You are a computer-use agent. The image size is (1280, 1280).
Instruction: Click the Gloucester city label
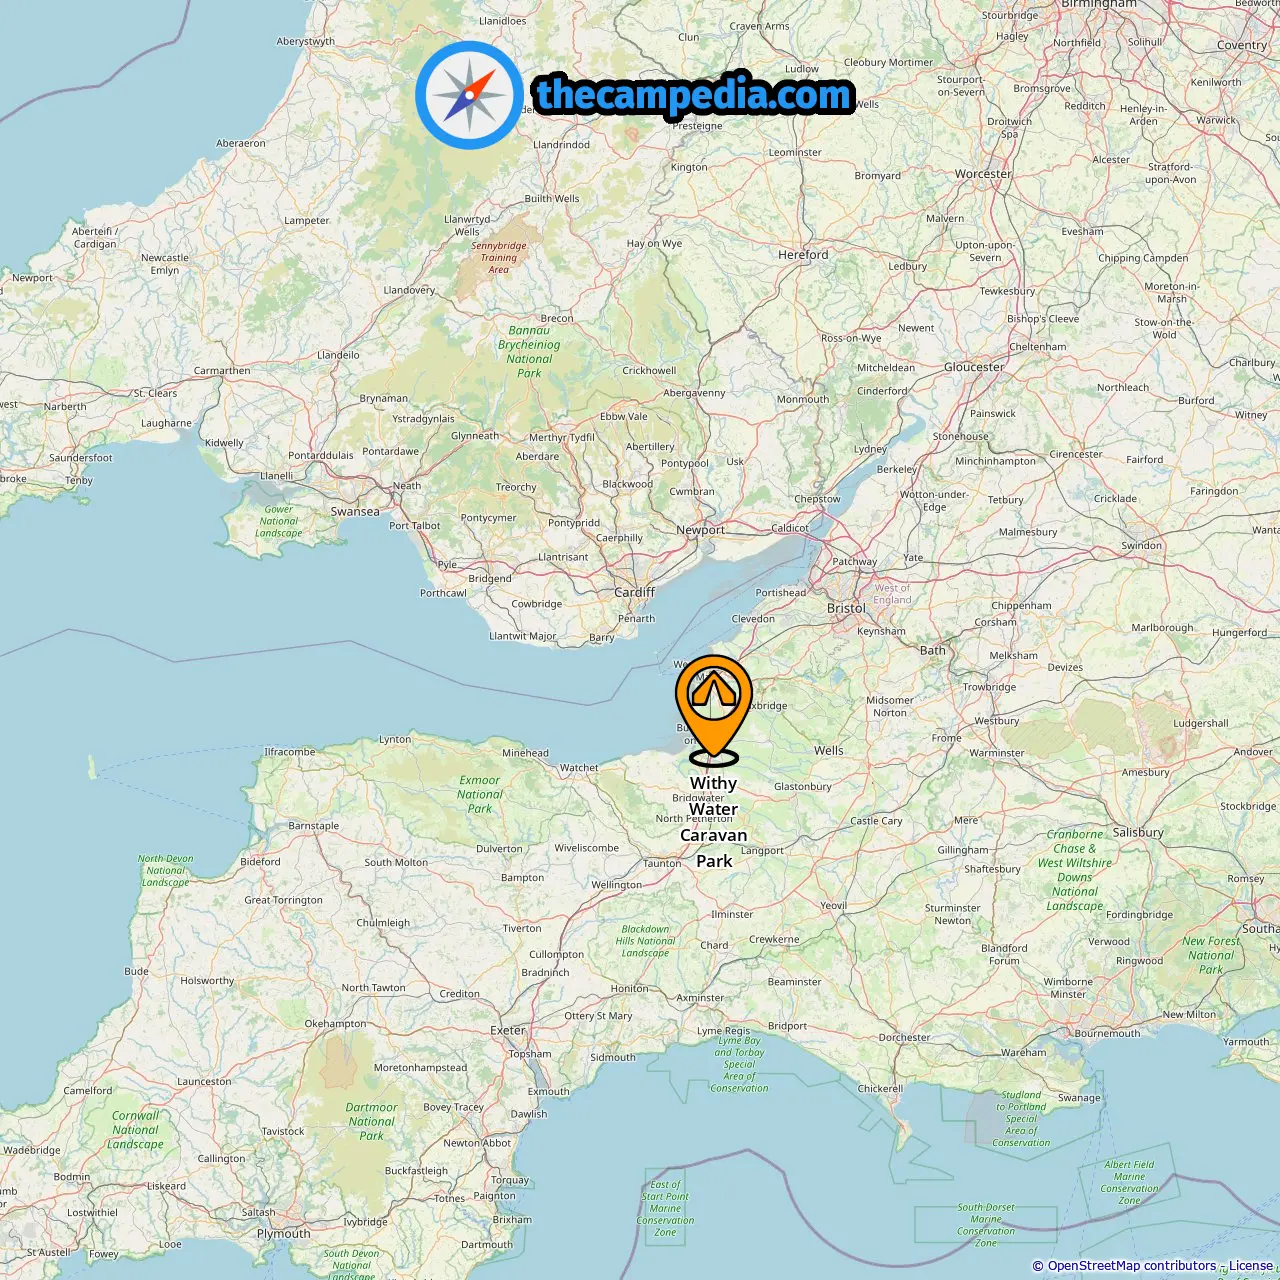click(x=974, y=367)
